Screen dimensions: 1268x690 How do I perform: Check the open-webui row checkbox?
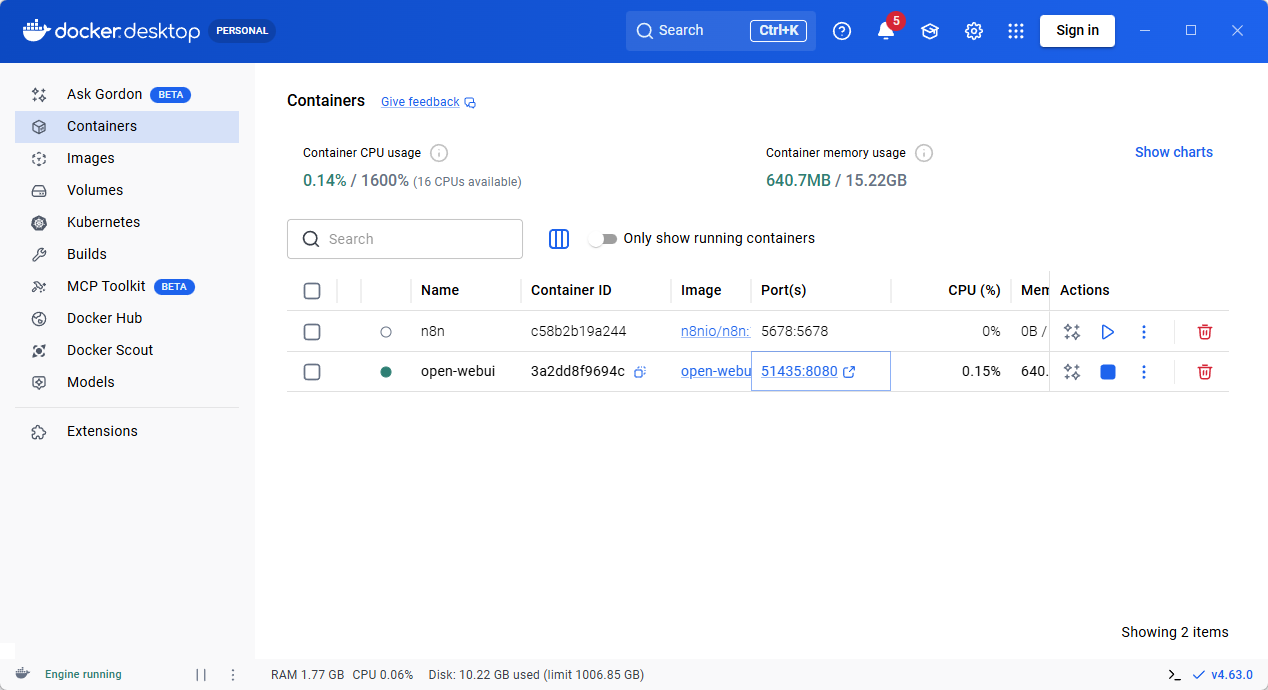click(312, 372)
